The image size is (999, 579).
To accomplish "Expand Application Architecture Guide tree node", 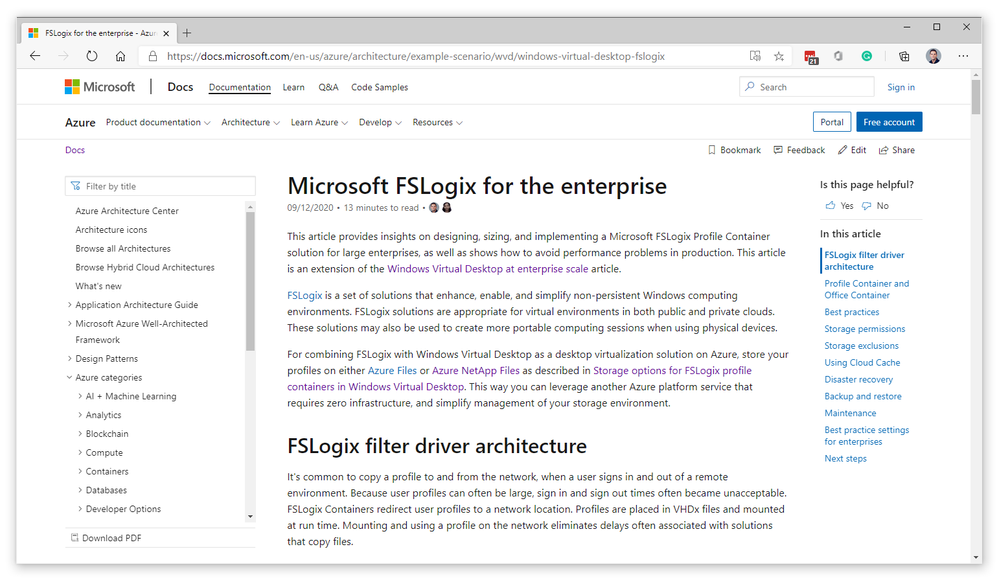I will [x=69, y=304].
